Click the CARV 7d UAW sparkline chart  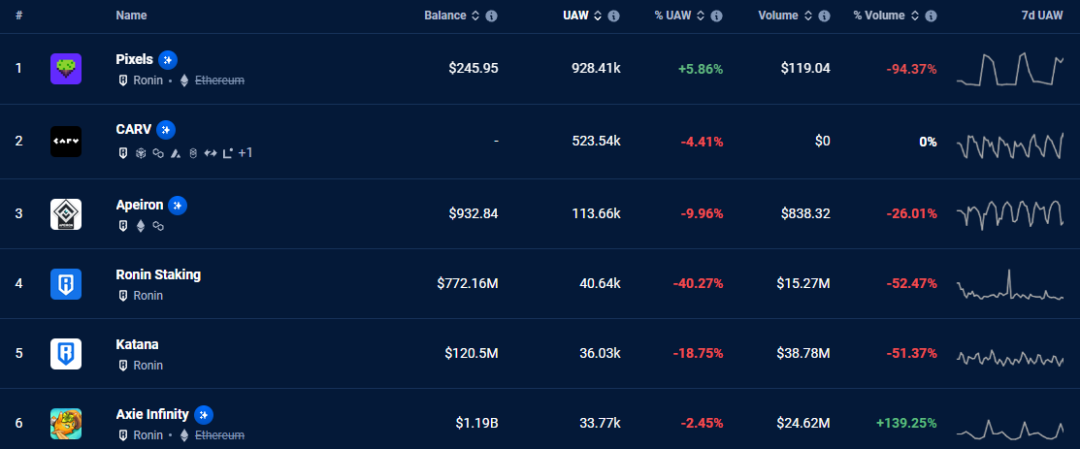(x=1010, y=145)
